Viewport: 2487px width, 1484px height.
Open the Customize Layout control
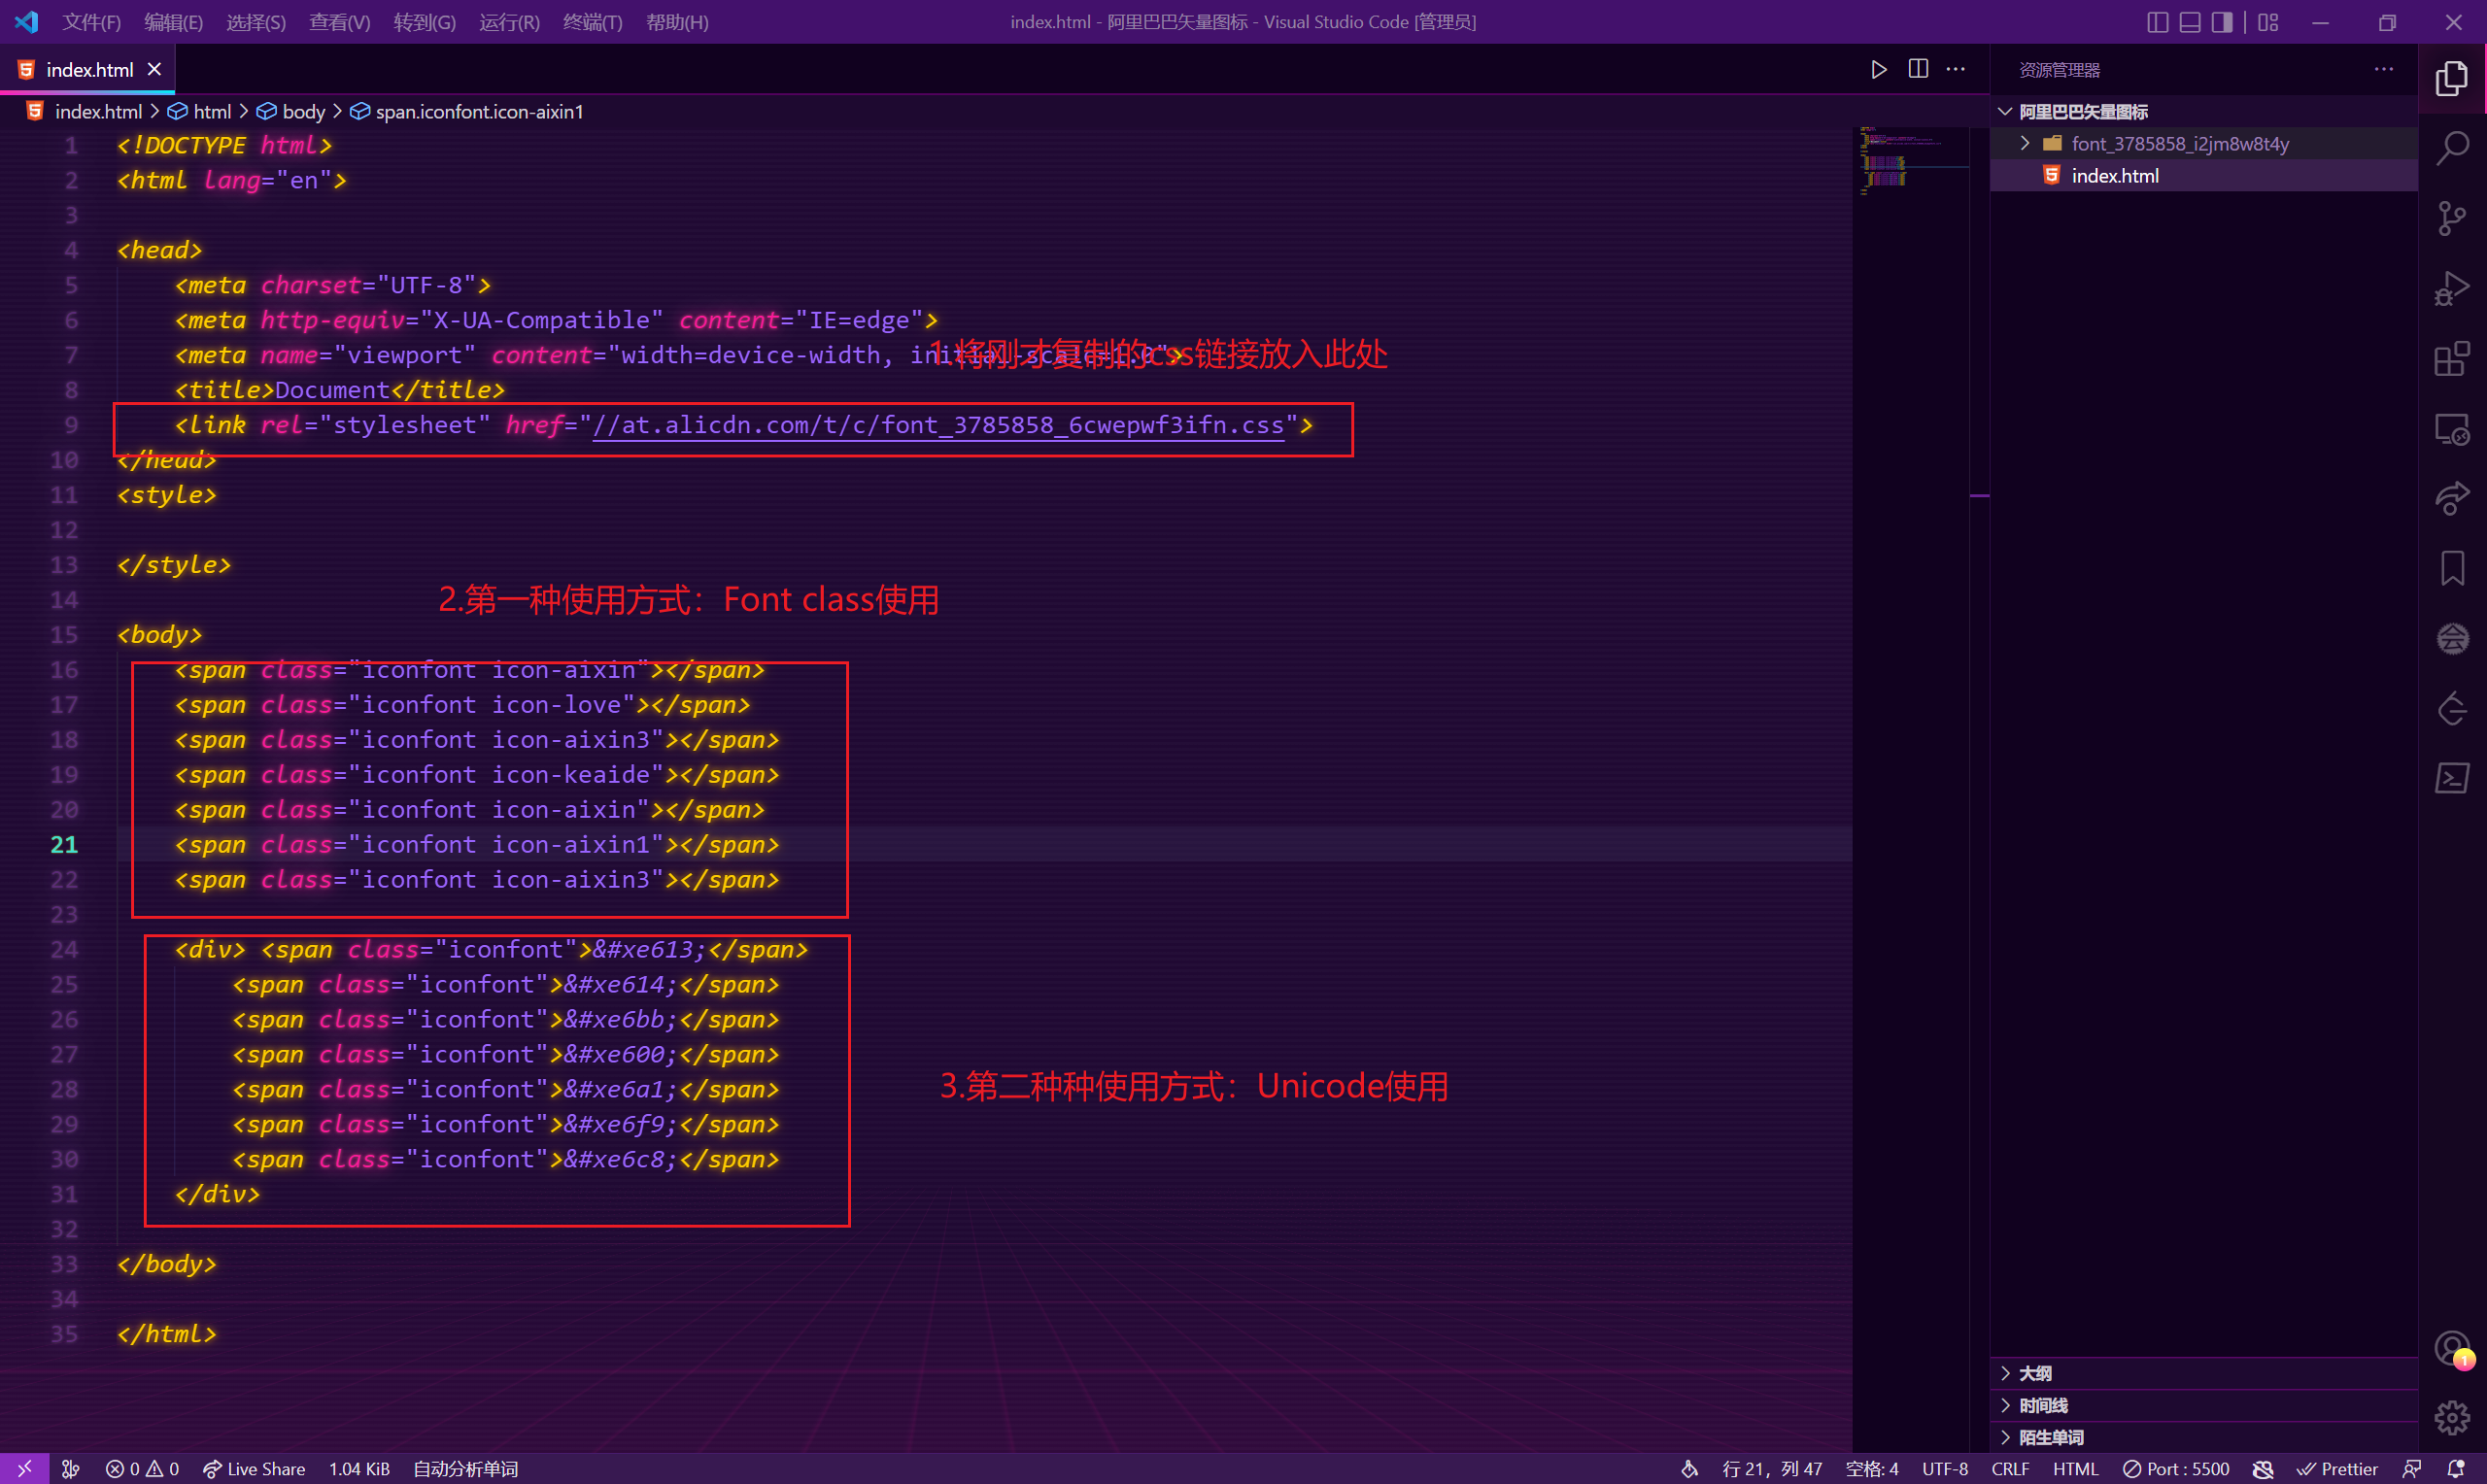[2267, 22]
